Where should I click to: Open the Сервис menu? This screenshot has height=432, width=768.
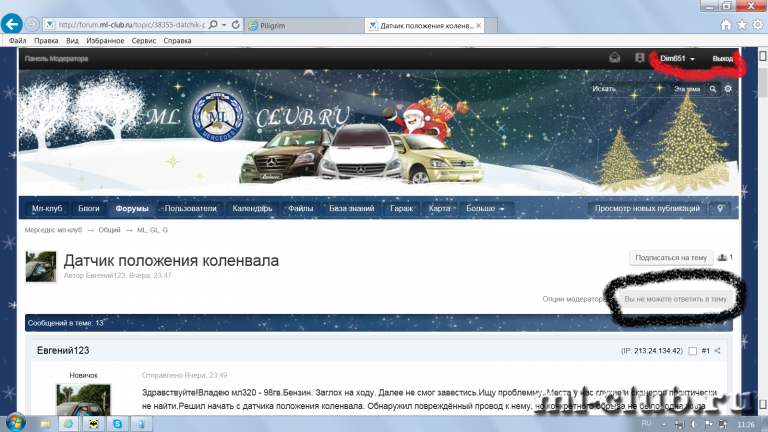[144, 41]
